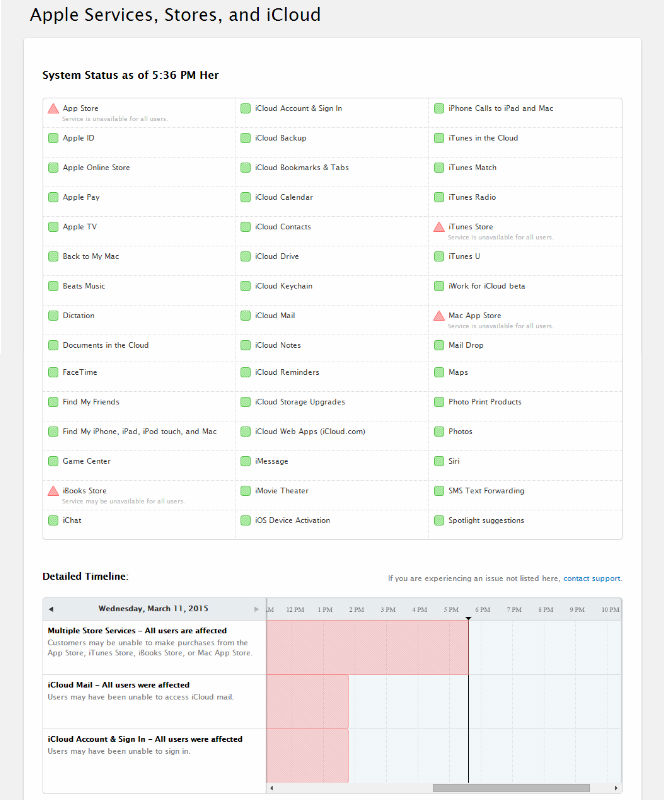Click the Documents in the Cloud service name
Screen dimensions: 664x801
(106, 345)
